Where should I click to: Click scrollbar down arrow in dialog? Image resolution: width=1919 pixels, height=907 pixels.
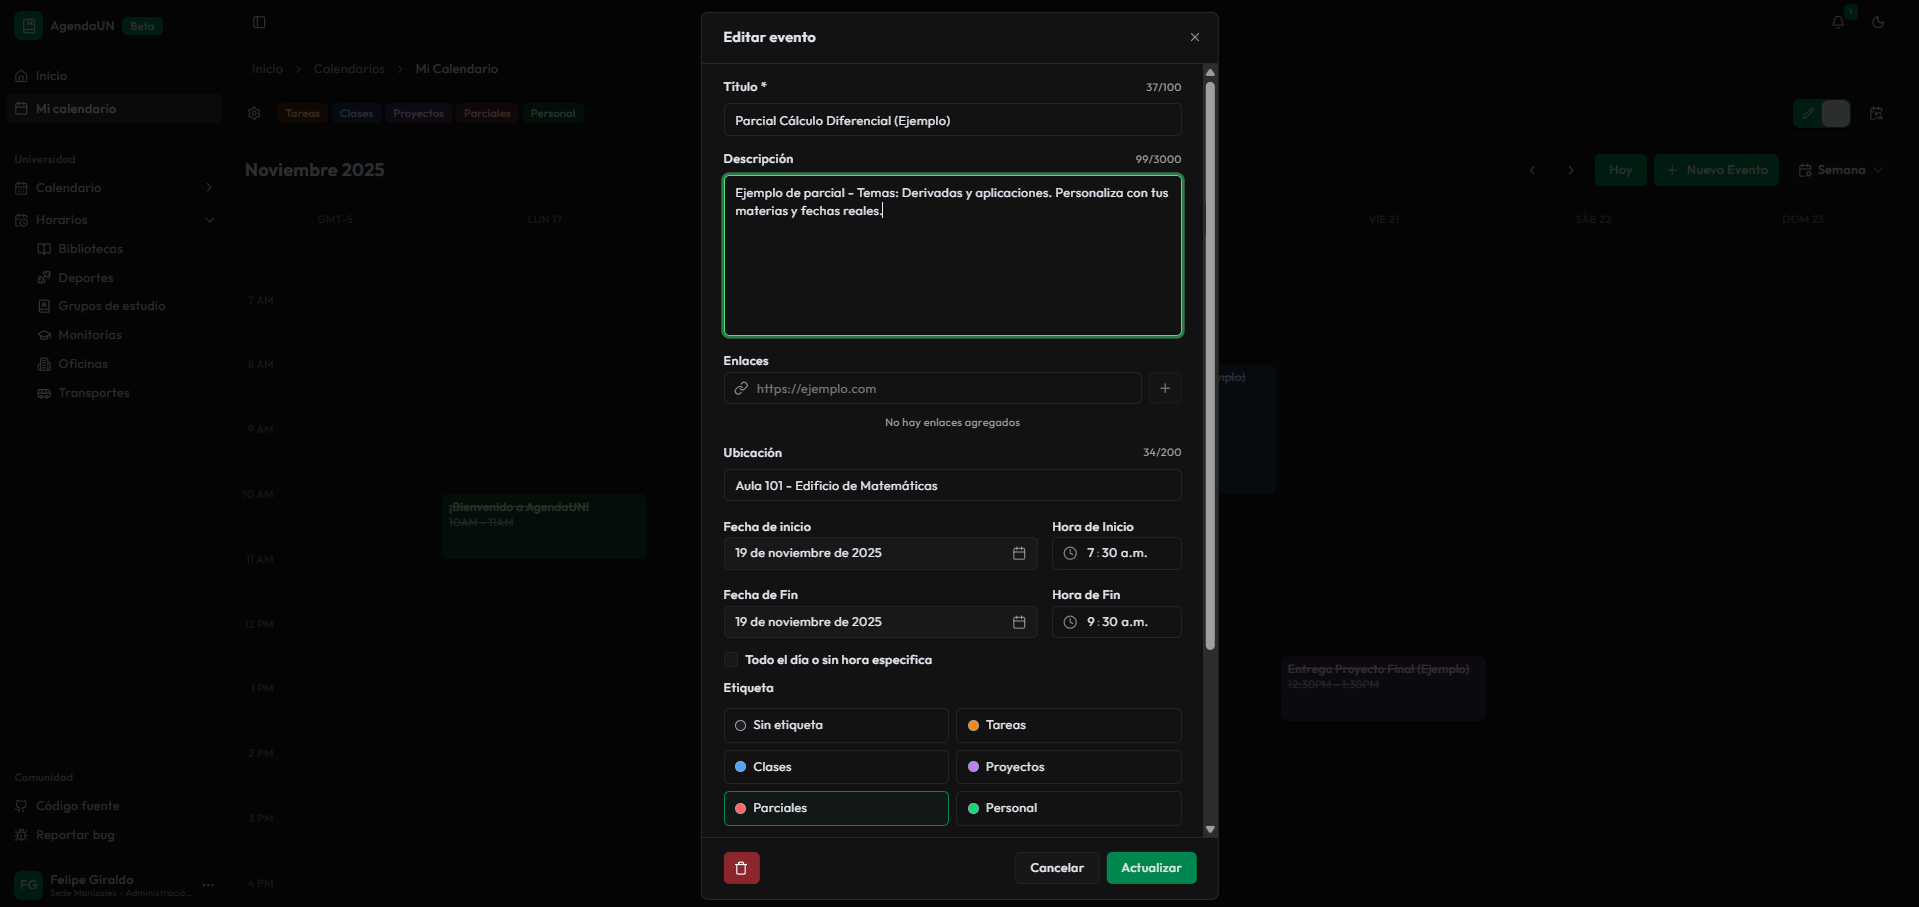click(x=1210, y=829)
